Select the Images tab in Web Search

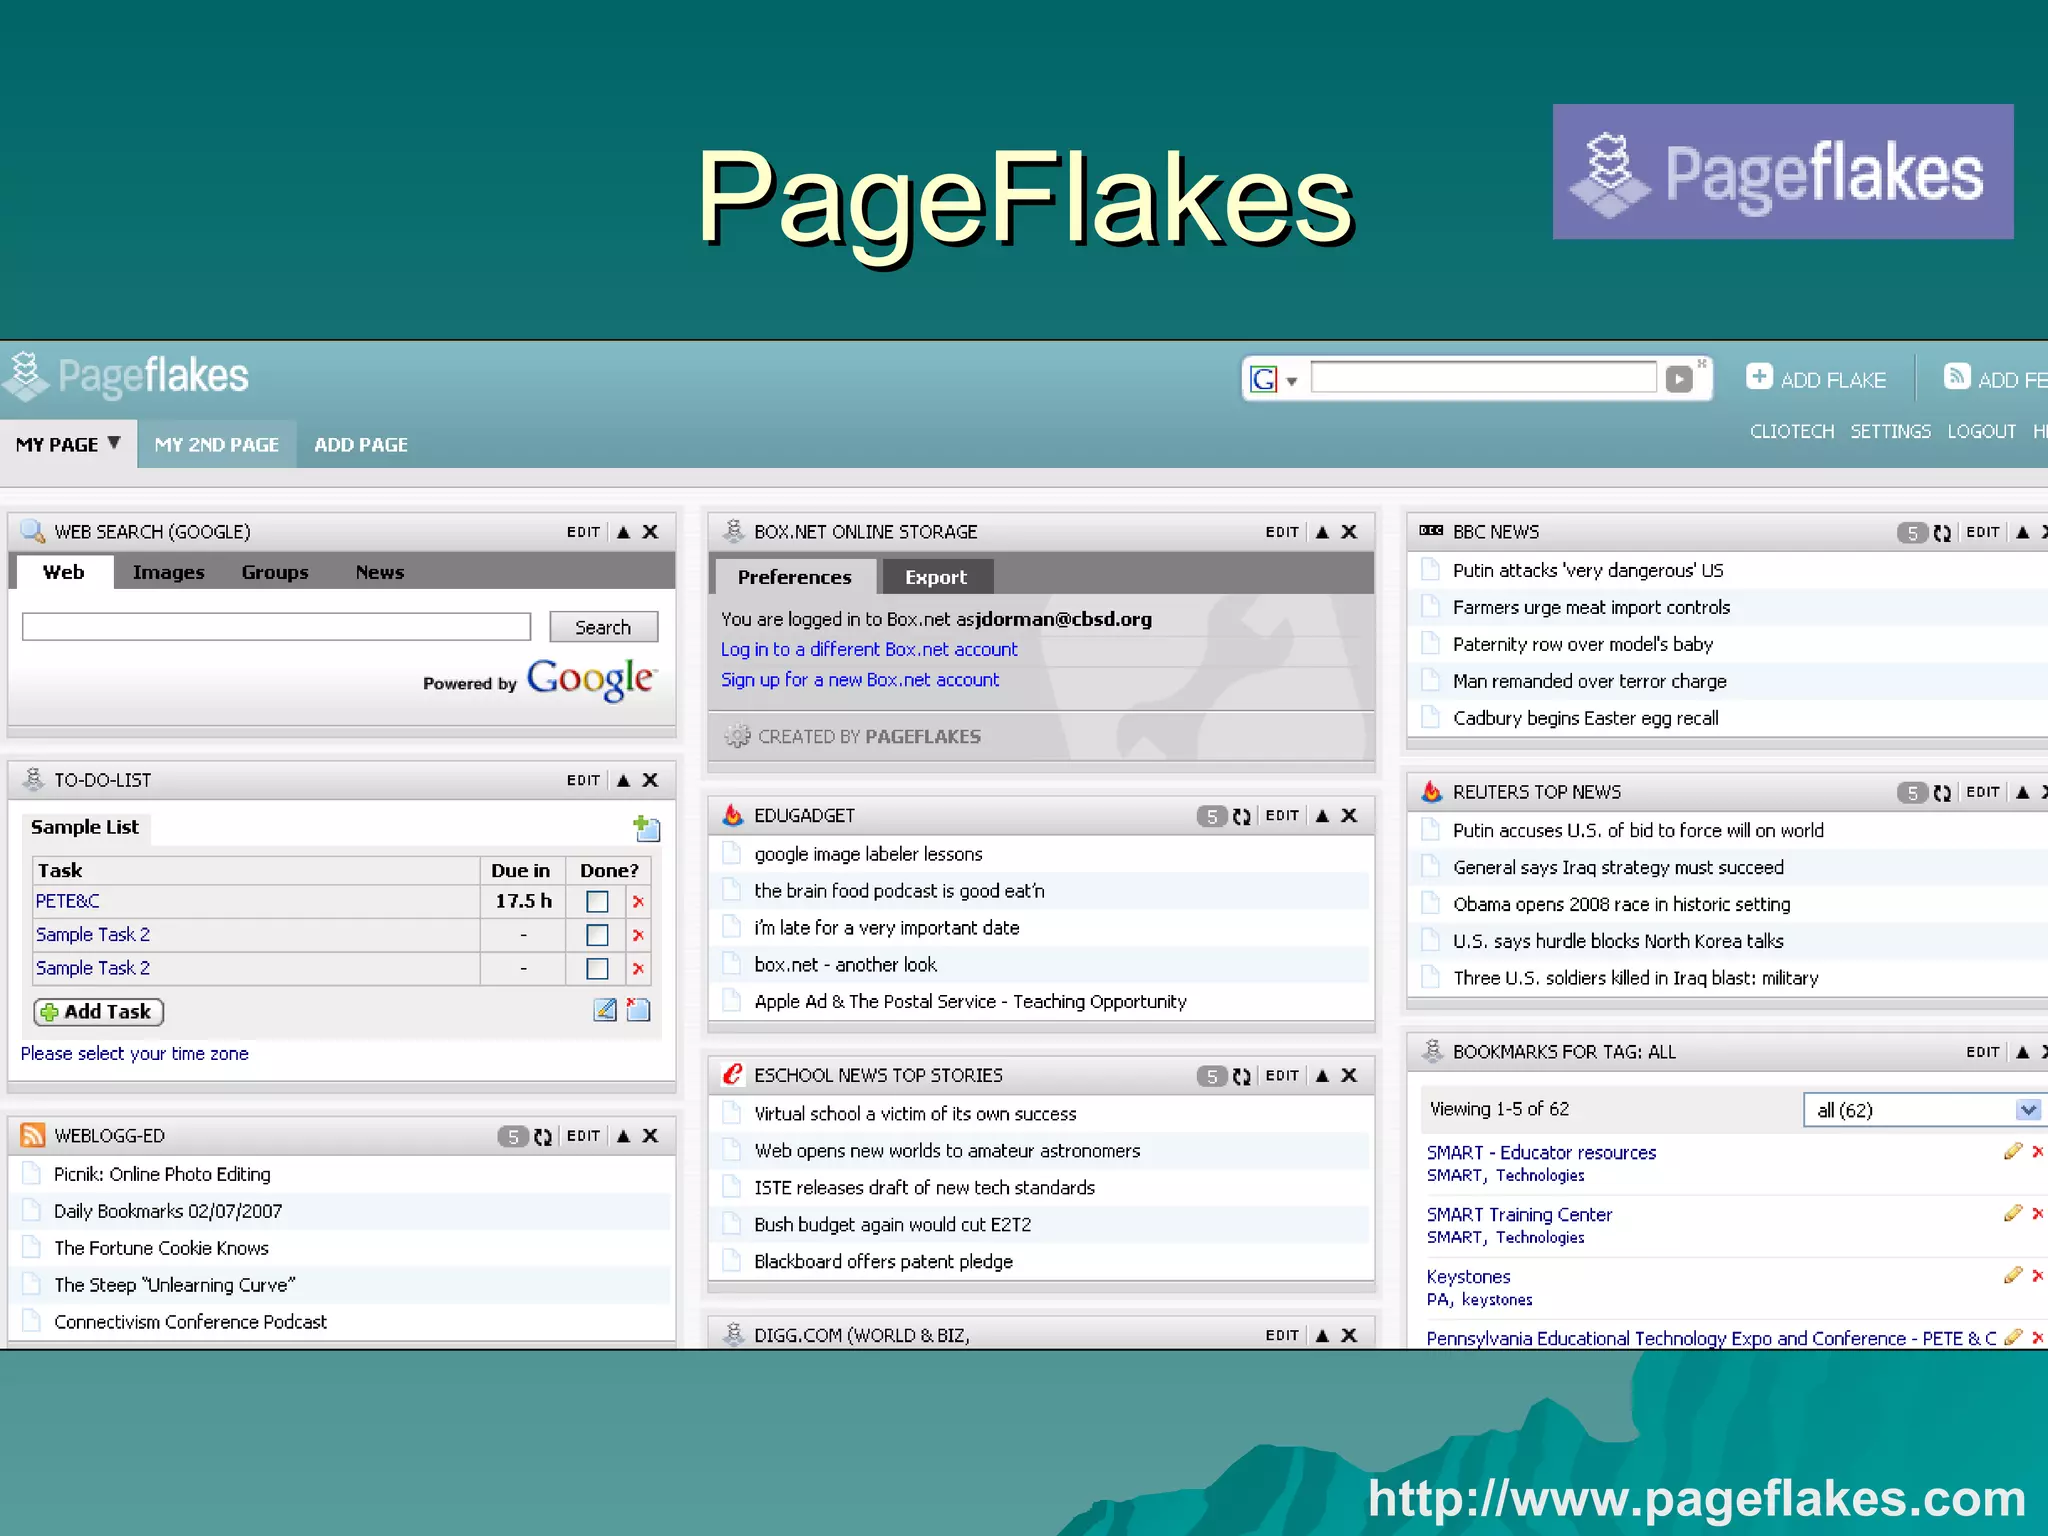(x=168, y=573)
